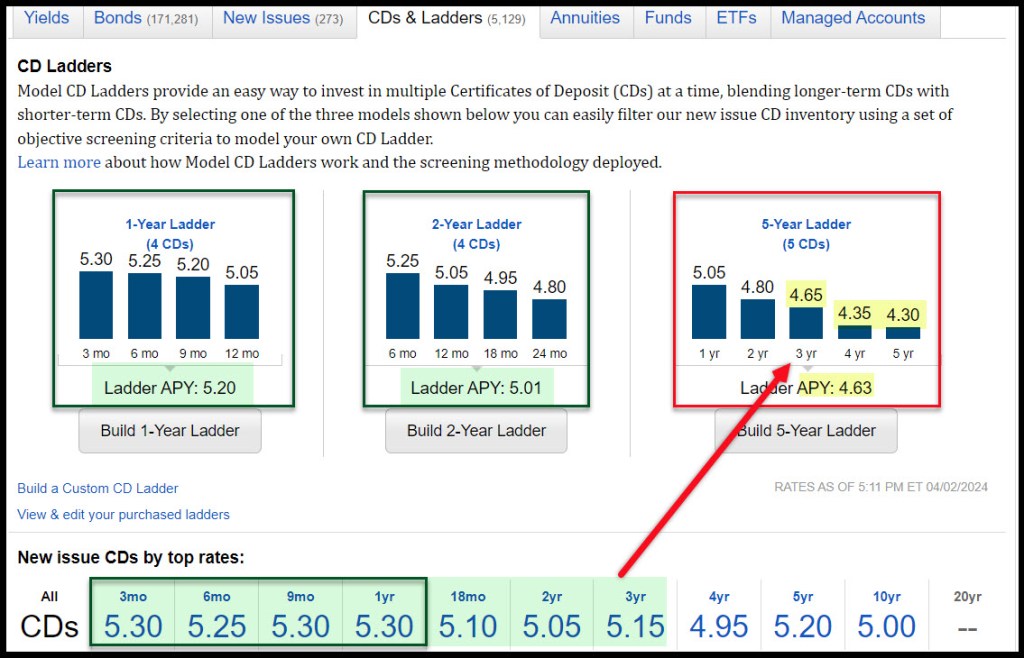Switch to the ETFs tab

tap(736, 18)
